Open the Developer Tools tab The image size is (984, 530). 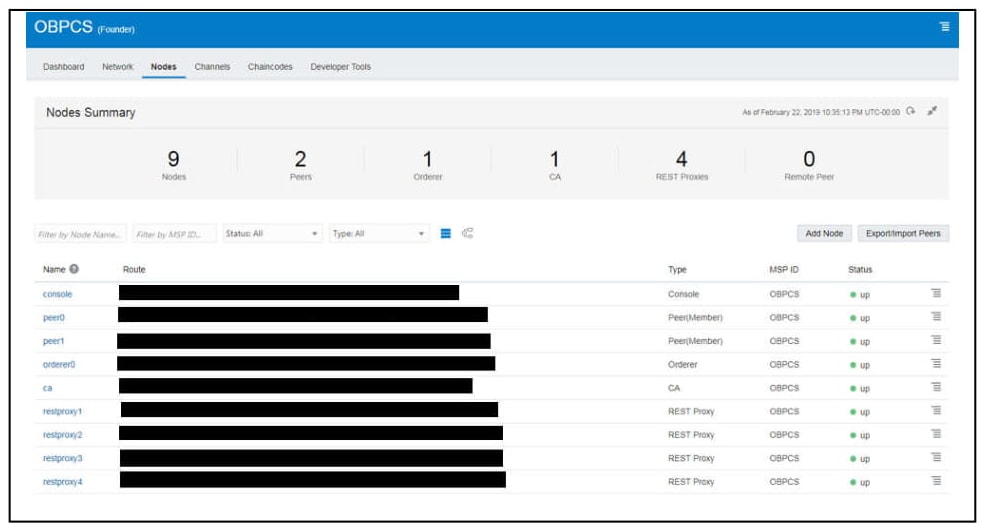click(340, 66)
